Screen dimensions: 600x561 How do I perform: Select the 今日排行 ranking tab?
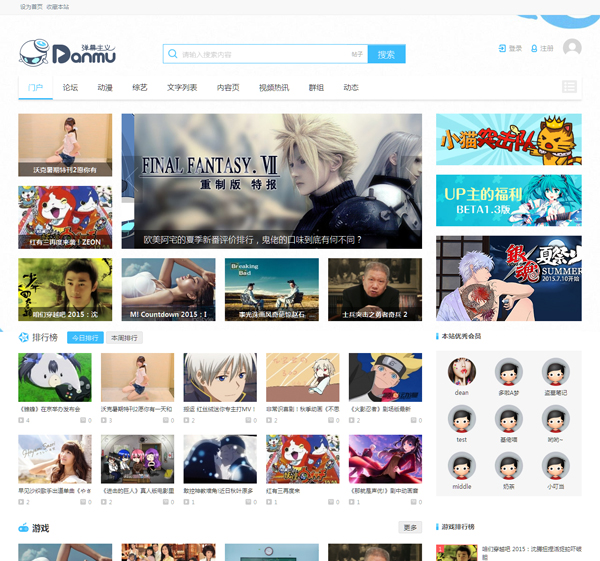[85, 338]
